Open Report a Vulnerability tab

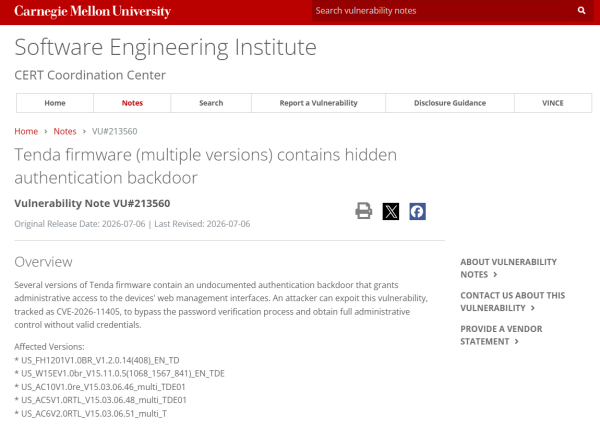pos(318,103)
